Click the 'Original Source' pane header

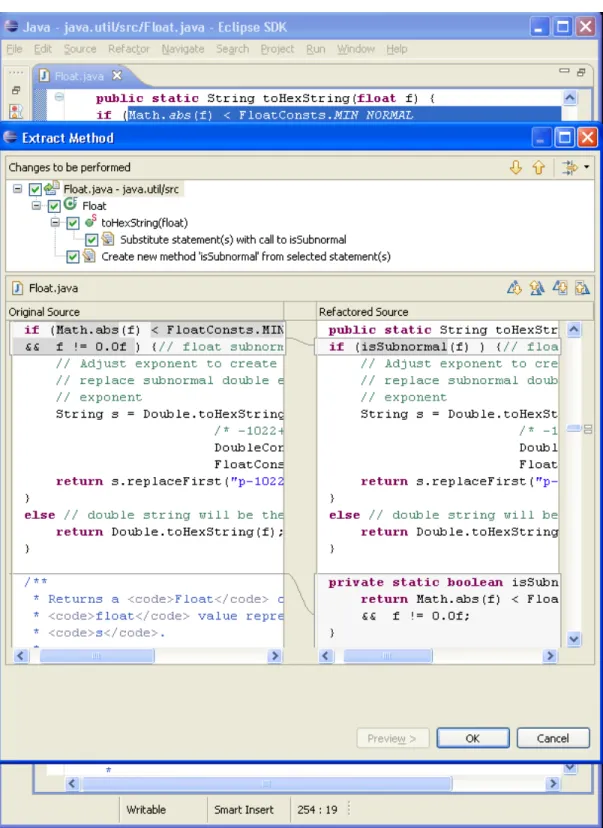44,312
